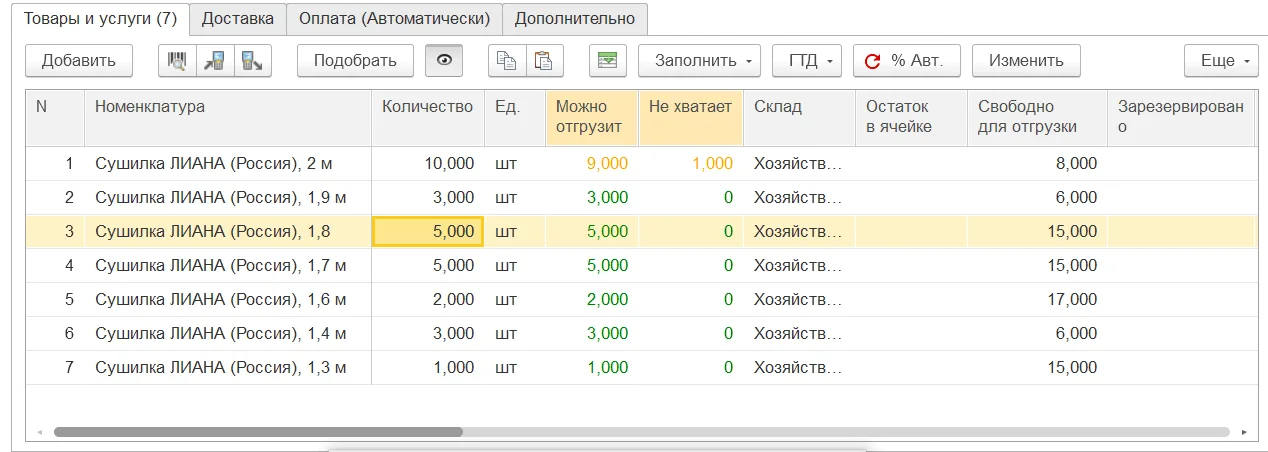
Task: Click the upload to data terminal icon
Action: pyautogui.click(x=253, y=60)
